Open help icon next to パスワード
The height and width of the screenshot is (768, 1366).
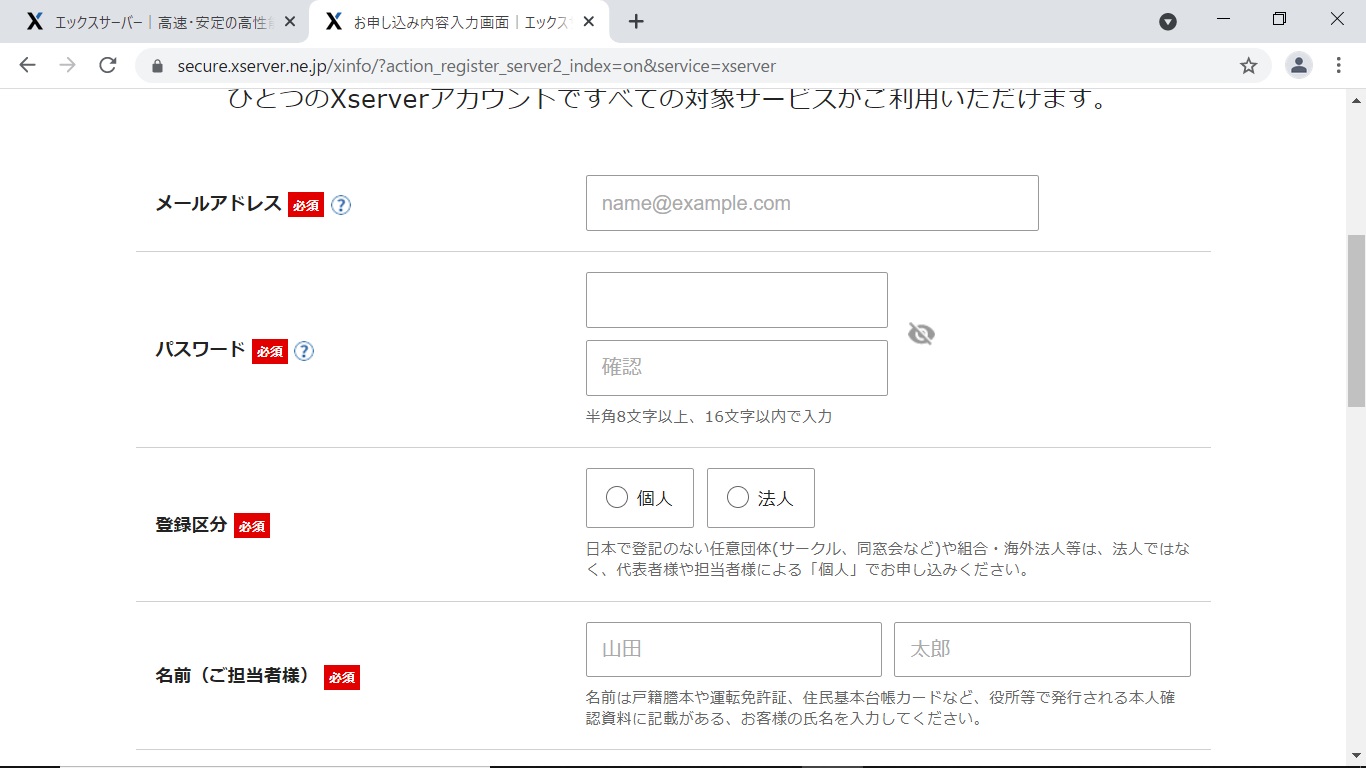[x=304, y=351]
